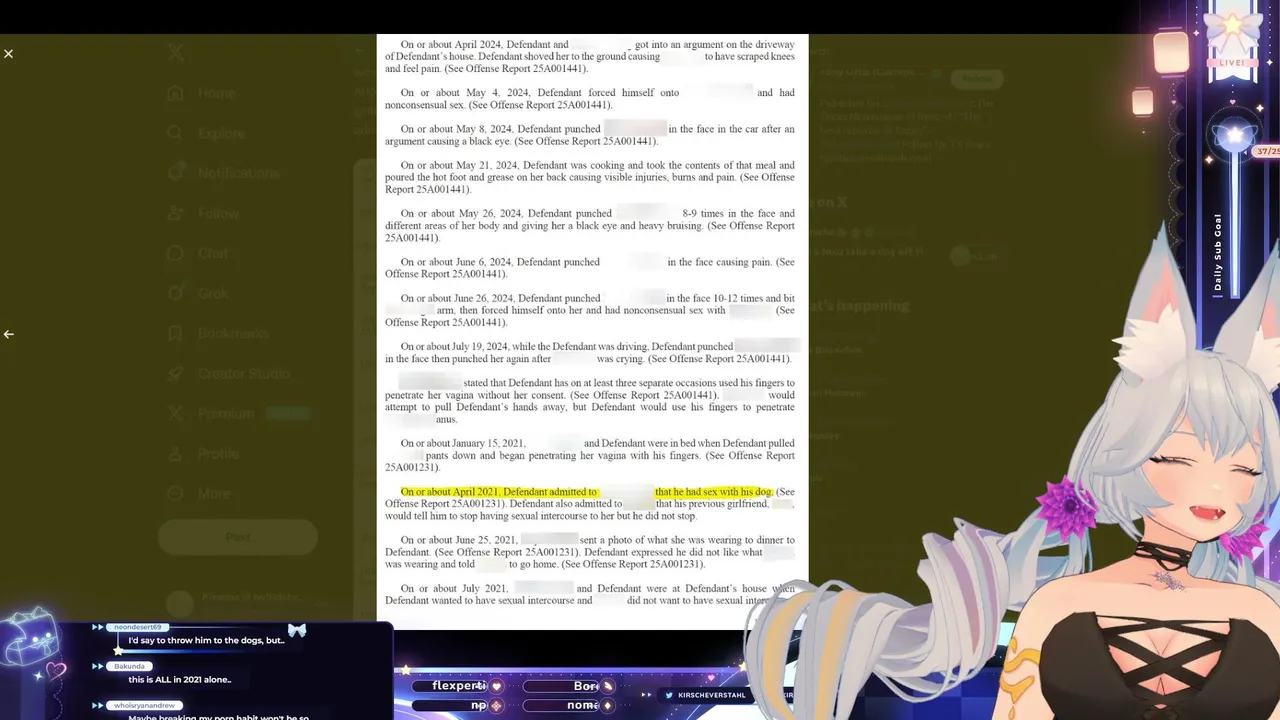Click the KIRSCHEVERSTAHL Twitter handle

point(711,695)
